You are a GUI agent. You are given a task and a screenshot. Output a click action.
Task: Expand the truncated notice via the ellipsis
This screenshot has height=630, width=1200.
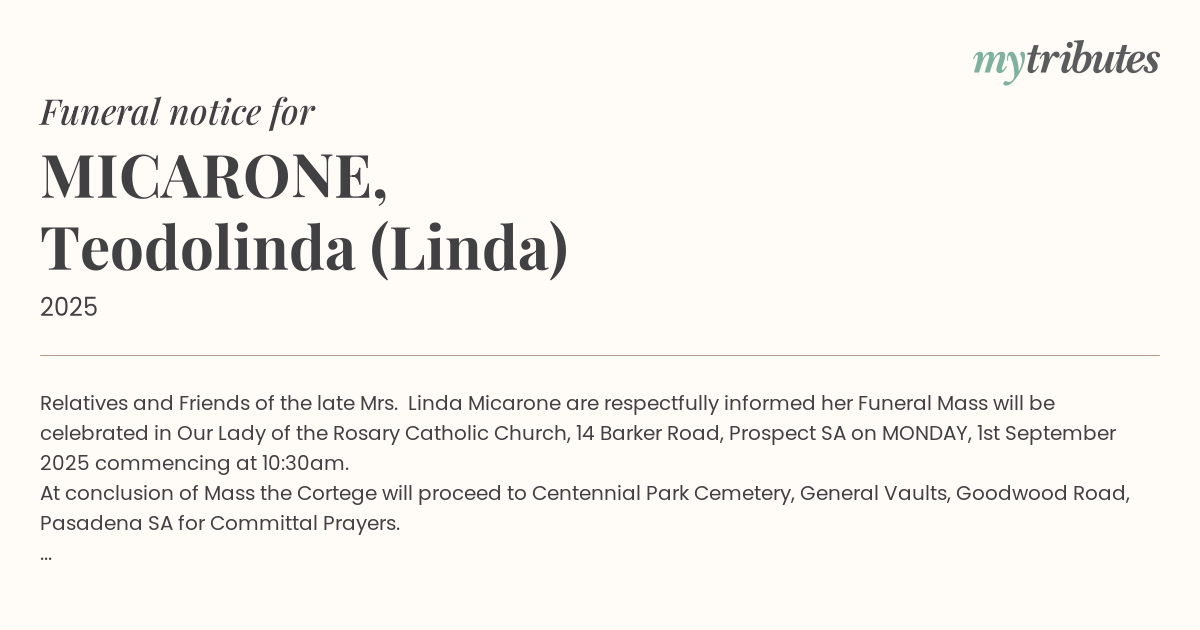point(46,554)
